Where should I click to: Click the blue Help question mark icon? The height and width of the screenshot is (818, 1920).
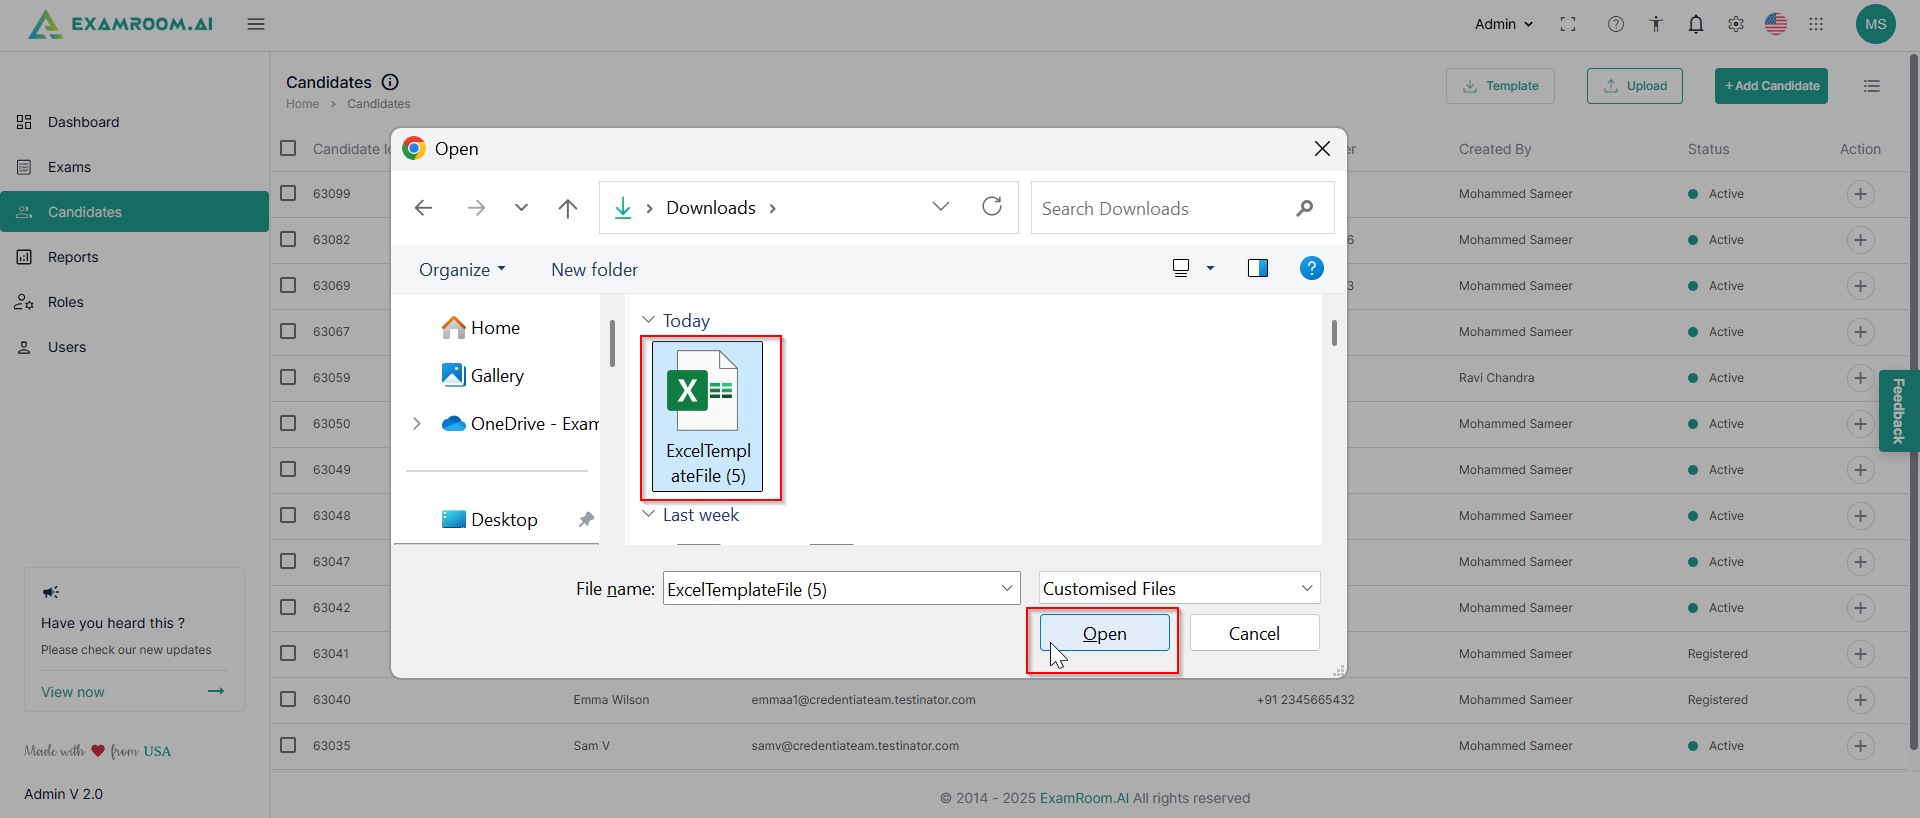coord(1311,268)
